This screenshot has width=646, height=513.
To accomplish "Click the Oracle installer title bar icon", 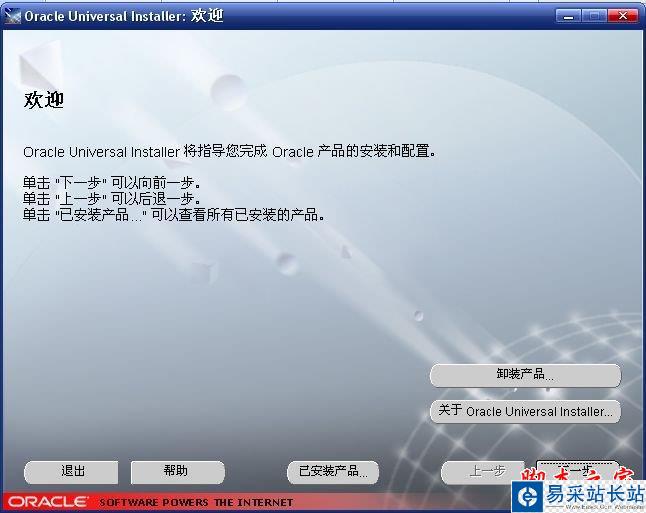I will click(x=12, y=16).
